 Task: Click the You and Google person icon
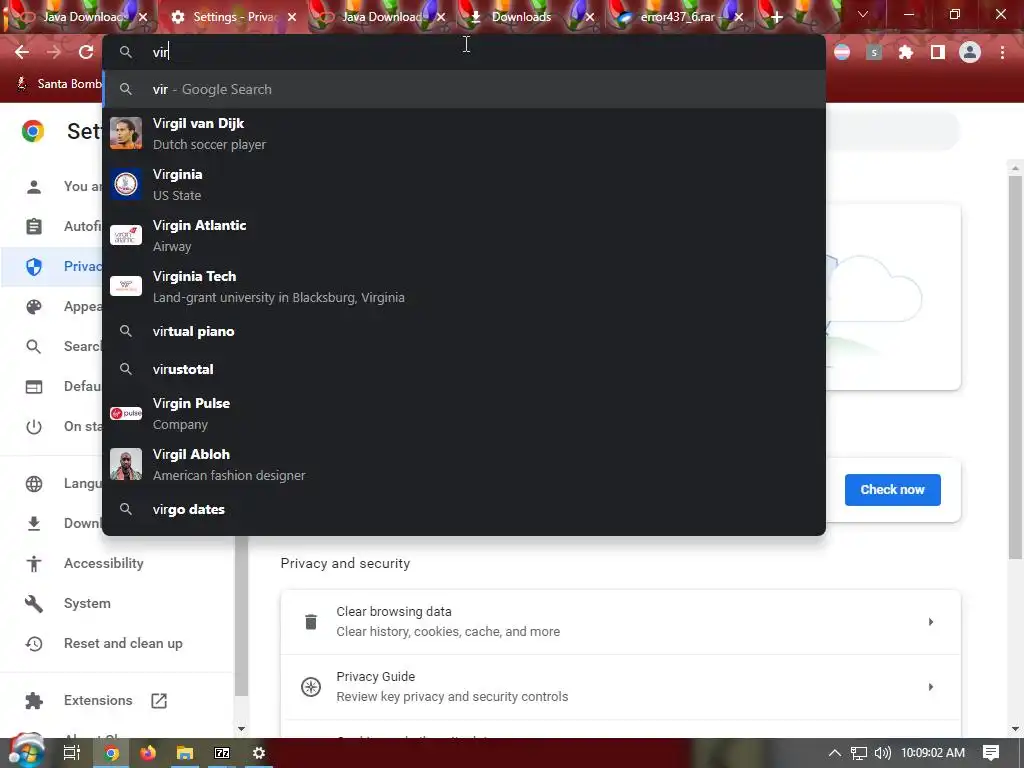(34, 187)
